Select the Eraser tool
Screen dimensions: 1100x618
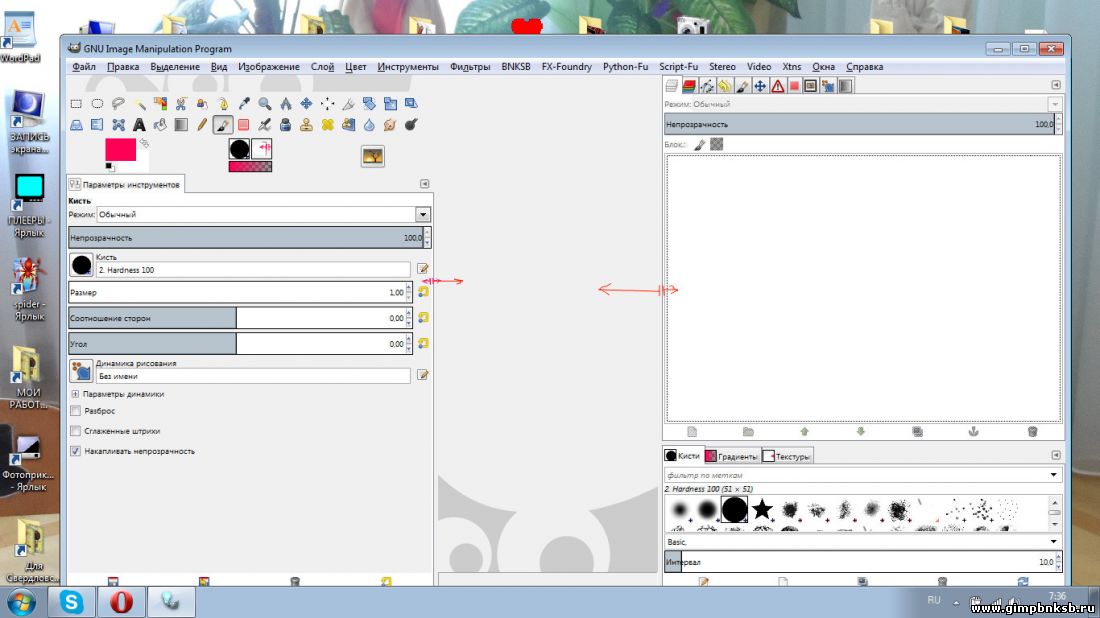tap(243, 125)
